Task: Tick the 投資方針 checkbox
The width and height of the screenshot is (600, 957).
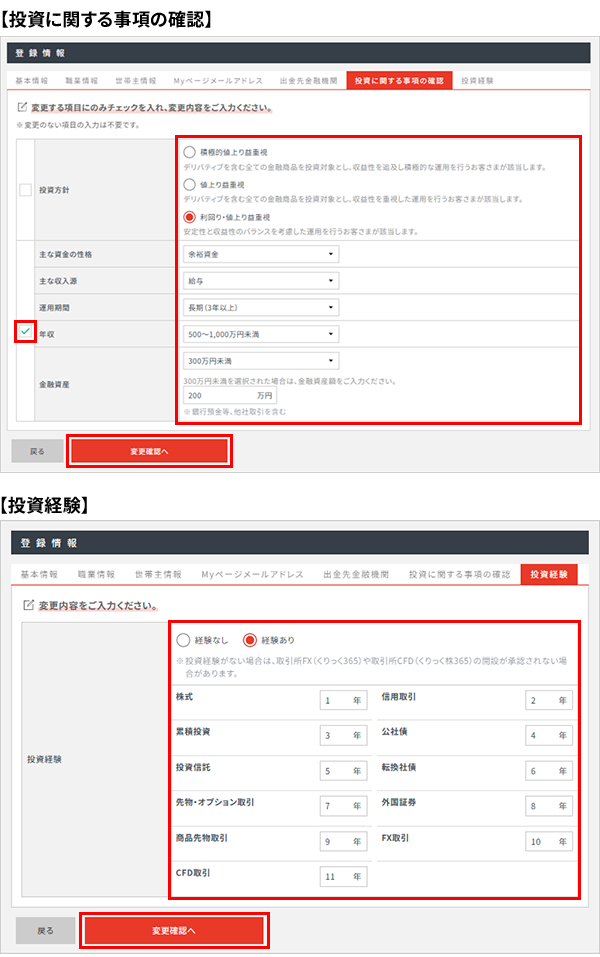Action: point(26,190)
